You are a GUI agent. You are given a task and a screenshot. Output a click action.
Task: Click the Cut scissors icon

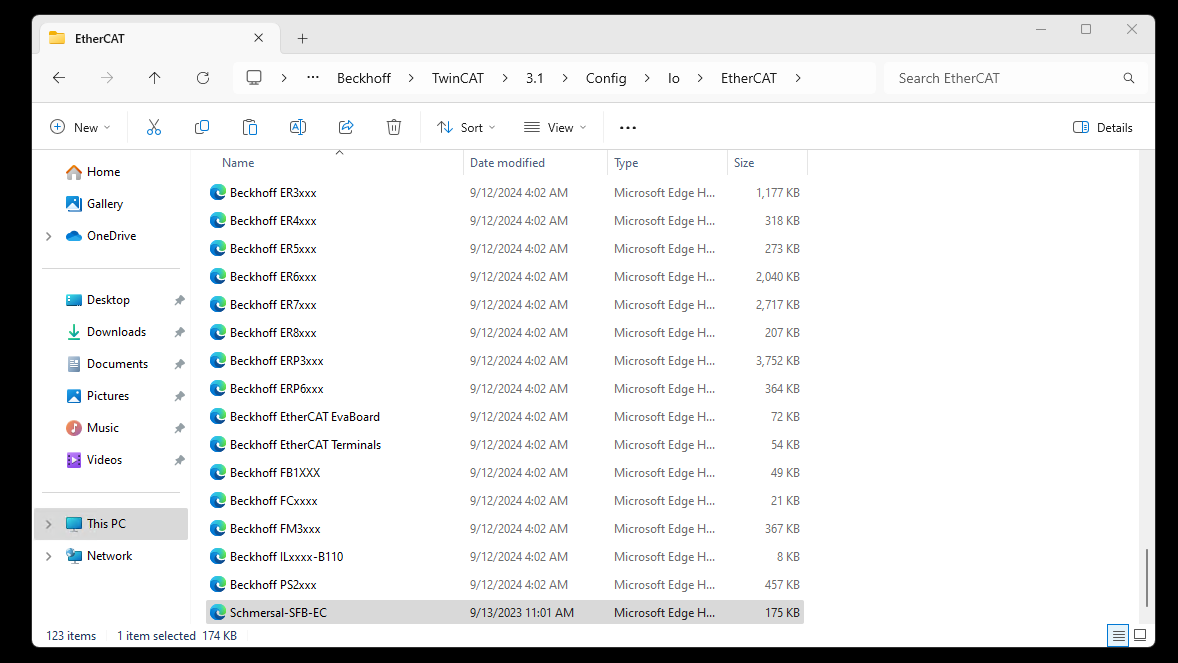coord(154,128)
